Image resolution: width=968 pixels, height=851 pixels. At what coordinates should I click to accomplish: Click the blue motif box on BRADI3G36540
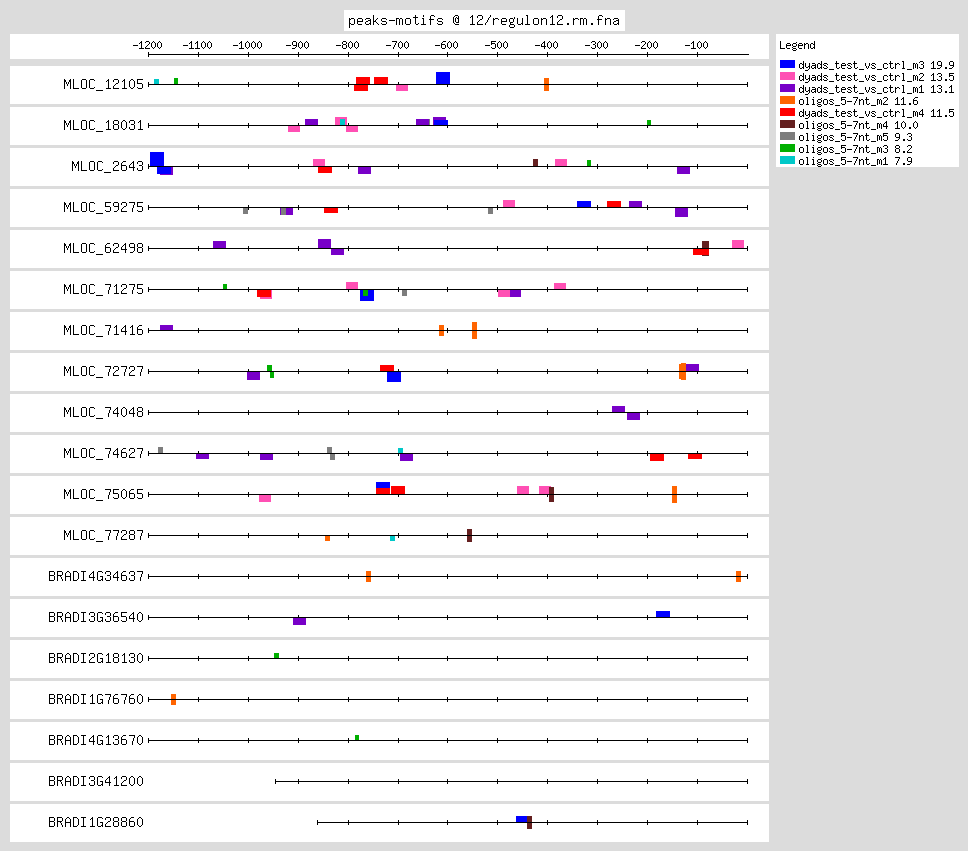pyautogui.click(x=663, y=614)
